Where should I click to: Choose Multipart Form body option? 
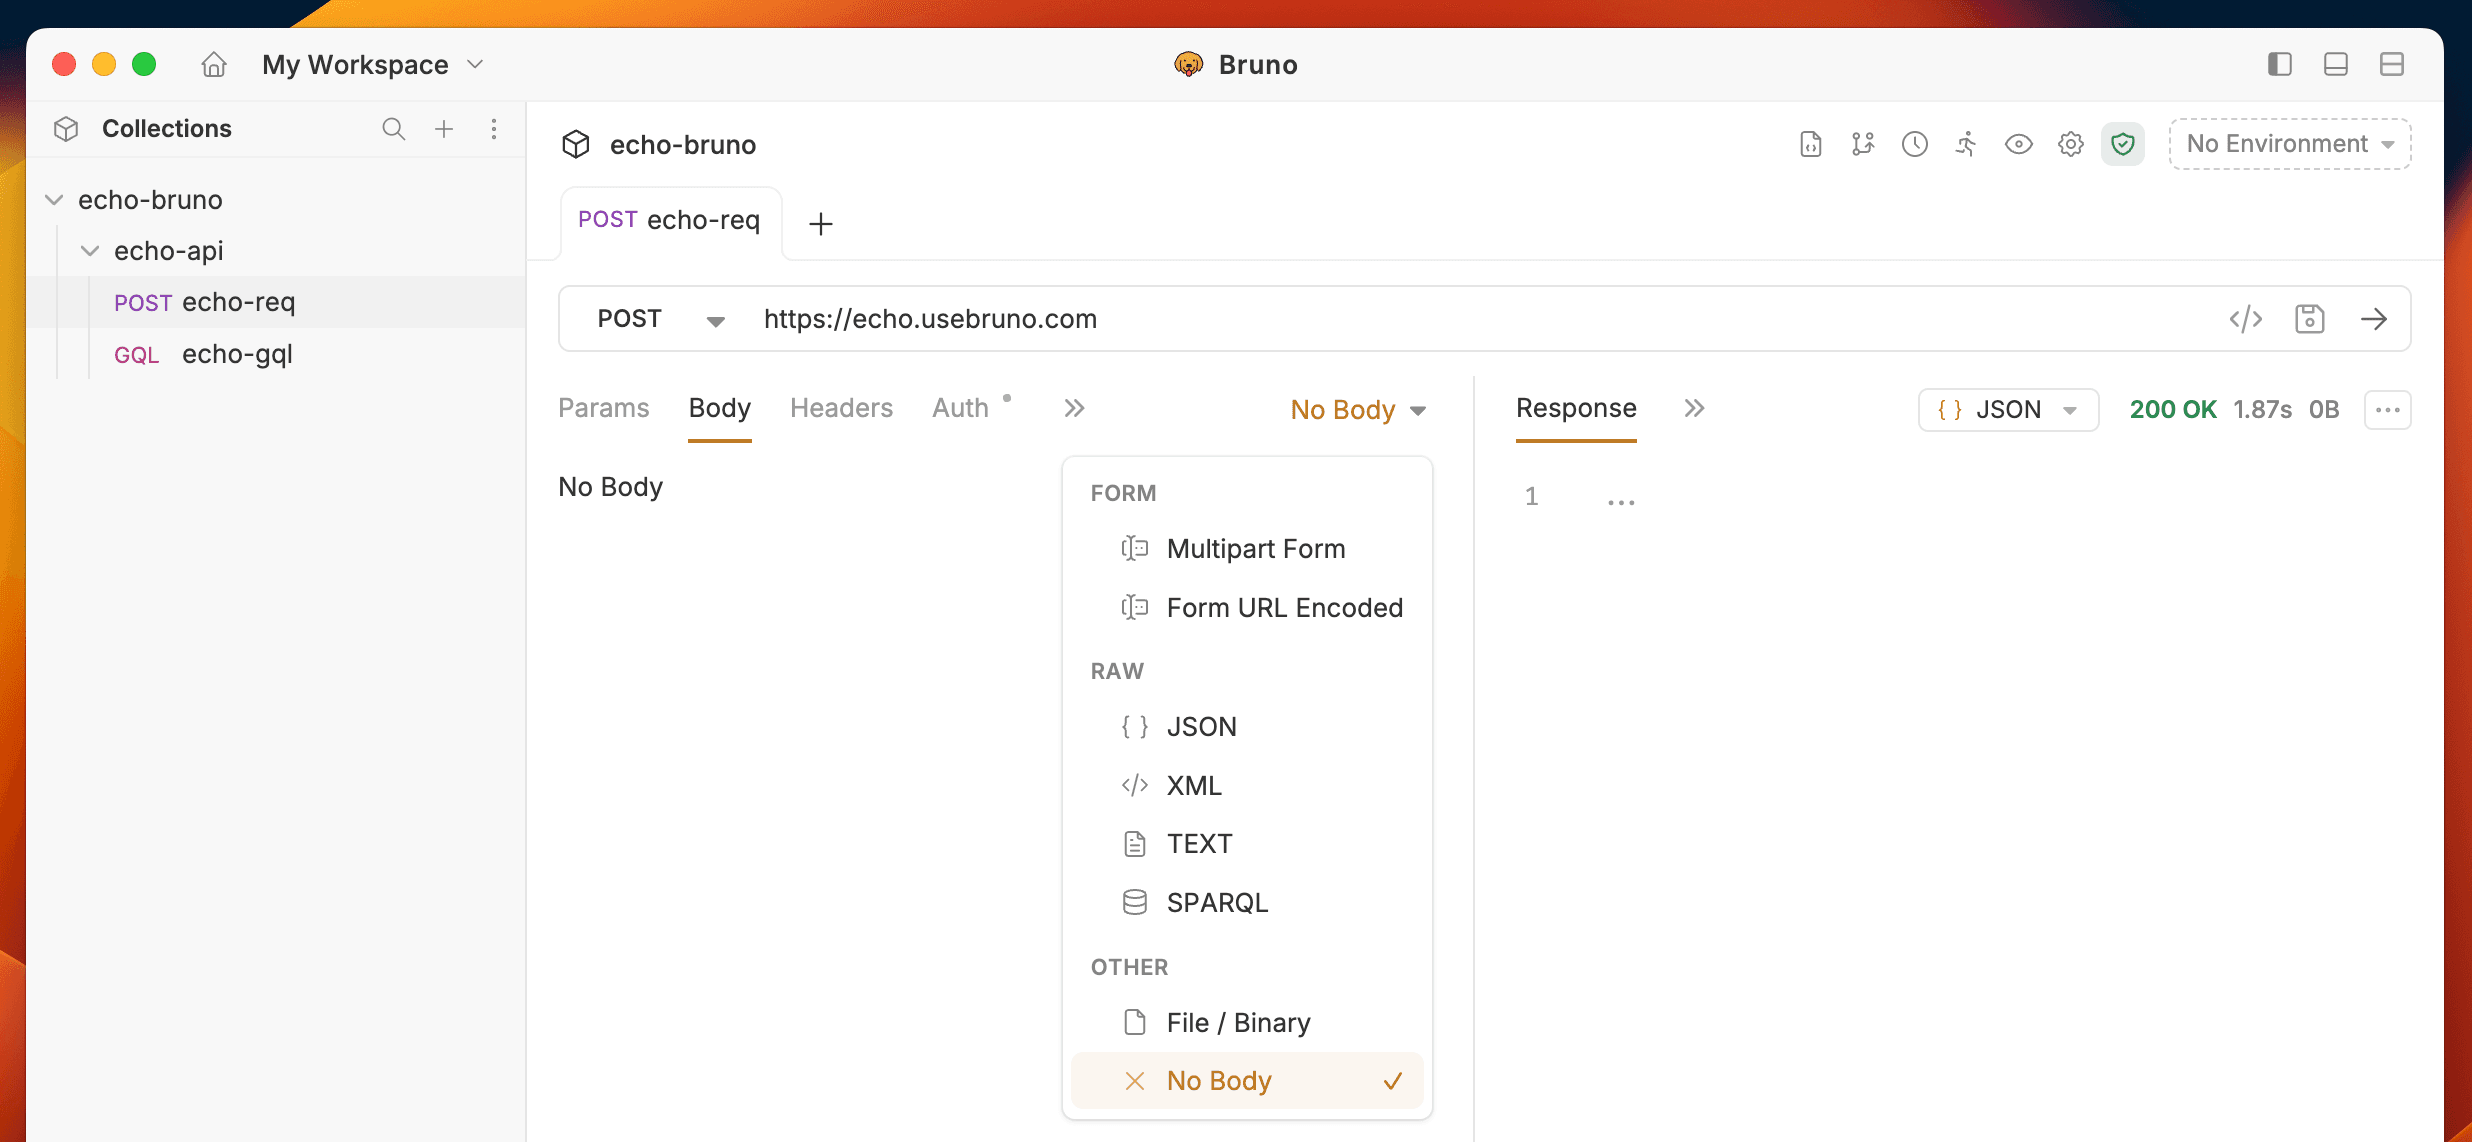pyautogui.click(x=1255, y=549)
